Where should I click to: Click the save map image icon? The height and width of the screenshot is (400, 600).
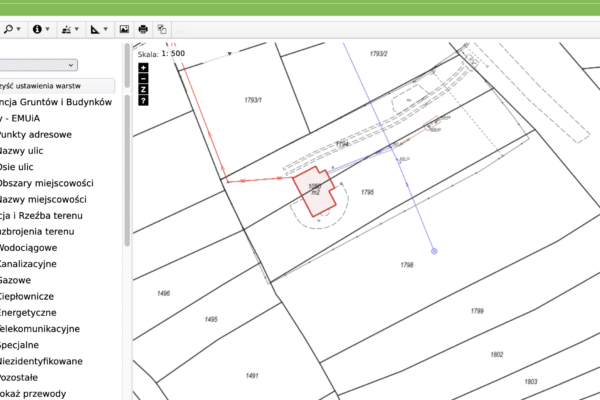click(124, 29)
